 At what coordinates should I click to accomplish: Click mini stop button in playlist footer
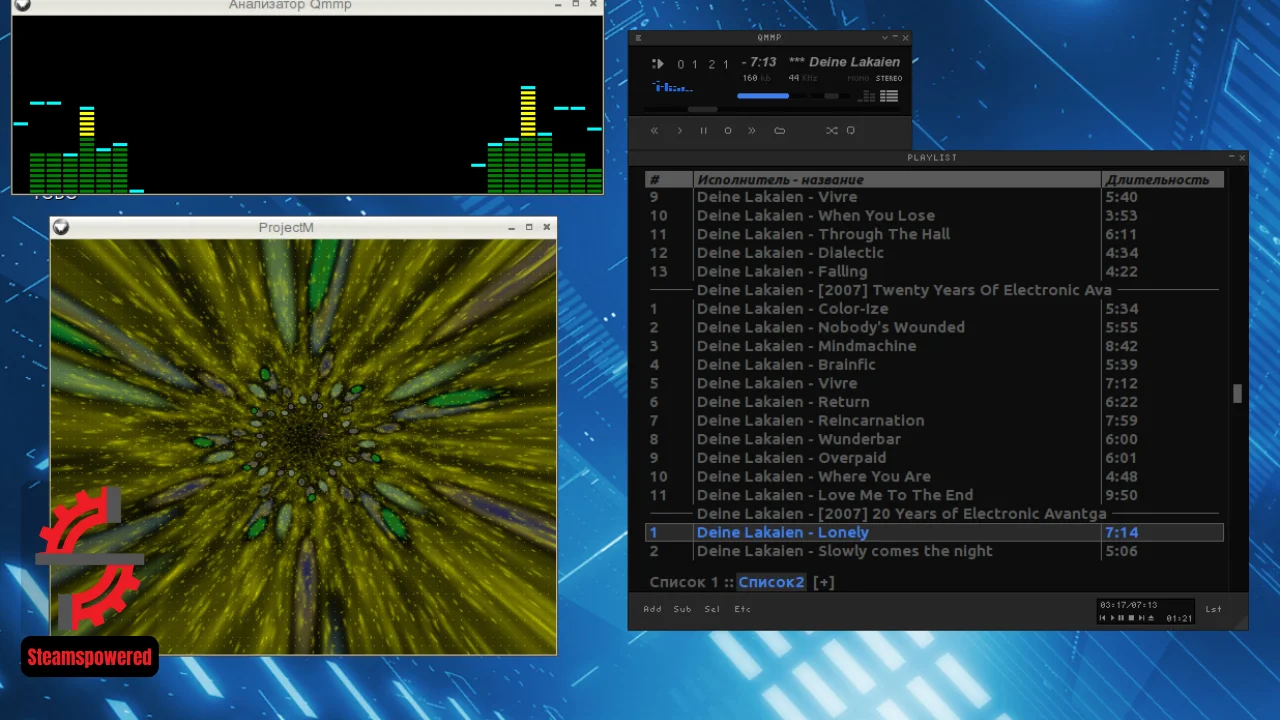[1131, 618]
